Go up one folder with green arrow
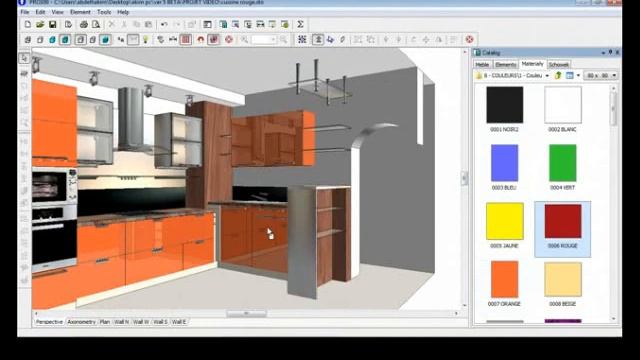The height and width of the screenshot is (360, 640). pyautogui.click(x=558, y=76)
